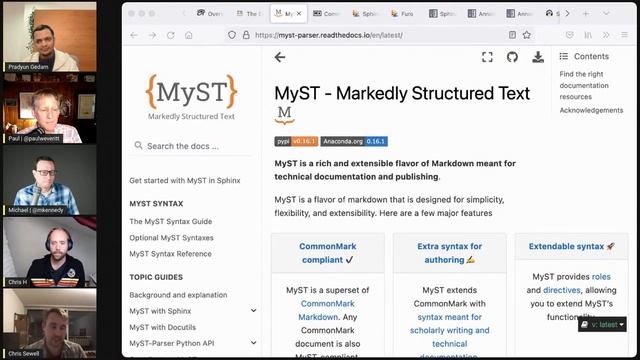Follow the 'directives' link
The width and height of the screenshot is (640, 360).
(562, 290)
